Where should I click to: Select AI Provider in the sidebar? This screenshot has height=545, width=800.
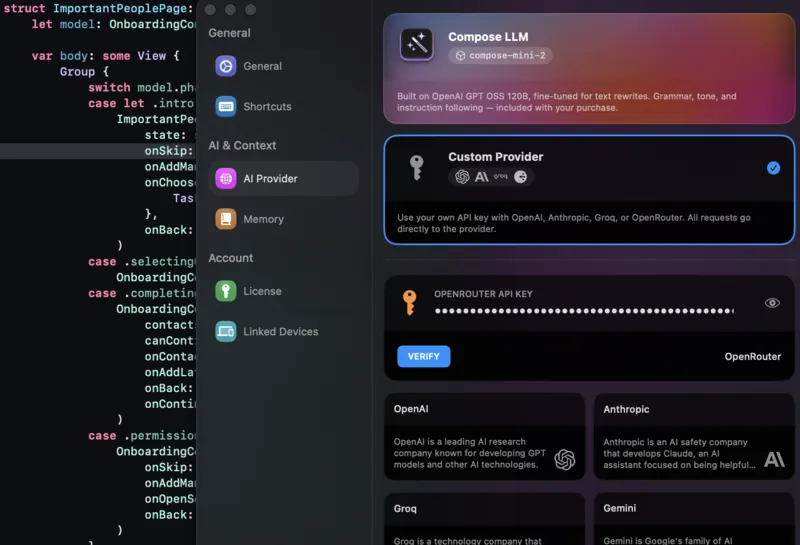(283, 179)
